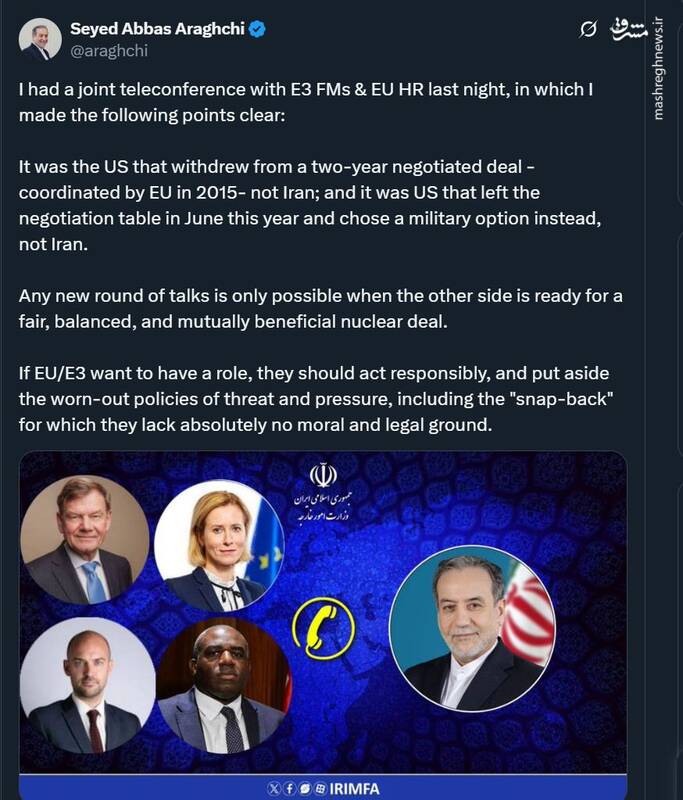Image resolution: width=683 pixels, height=800 pixels.
Task: Select bottom-center portrait with dotted tie
Action: point(224,685)
